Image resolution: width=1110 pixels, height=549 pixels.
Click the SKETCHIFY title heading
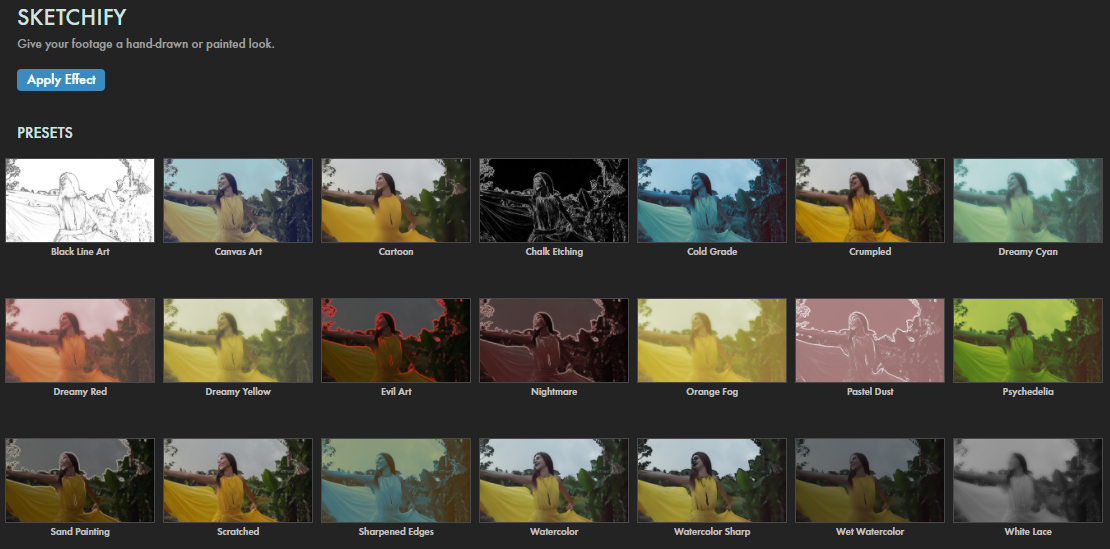point(71,18)
